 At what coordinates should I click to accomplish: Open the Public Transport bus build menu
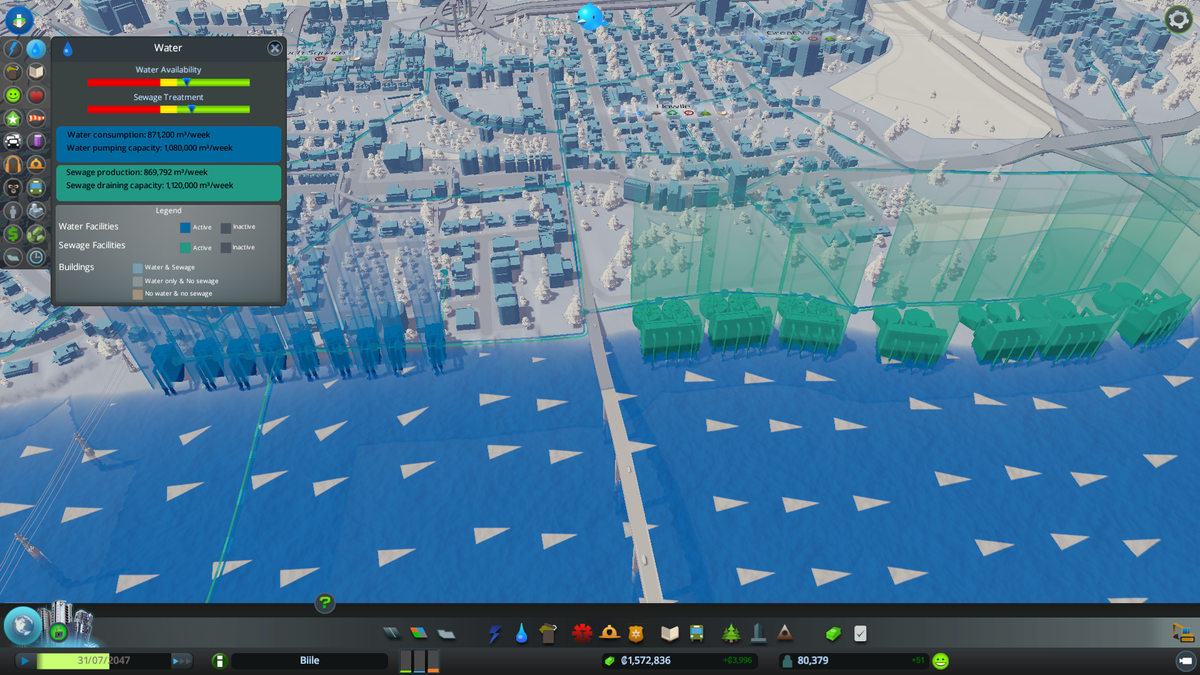(696, 634)
